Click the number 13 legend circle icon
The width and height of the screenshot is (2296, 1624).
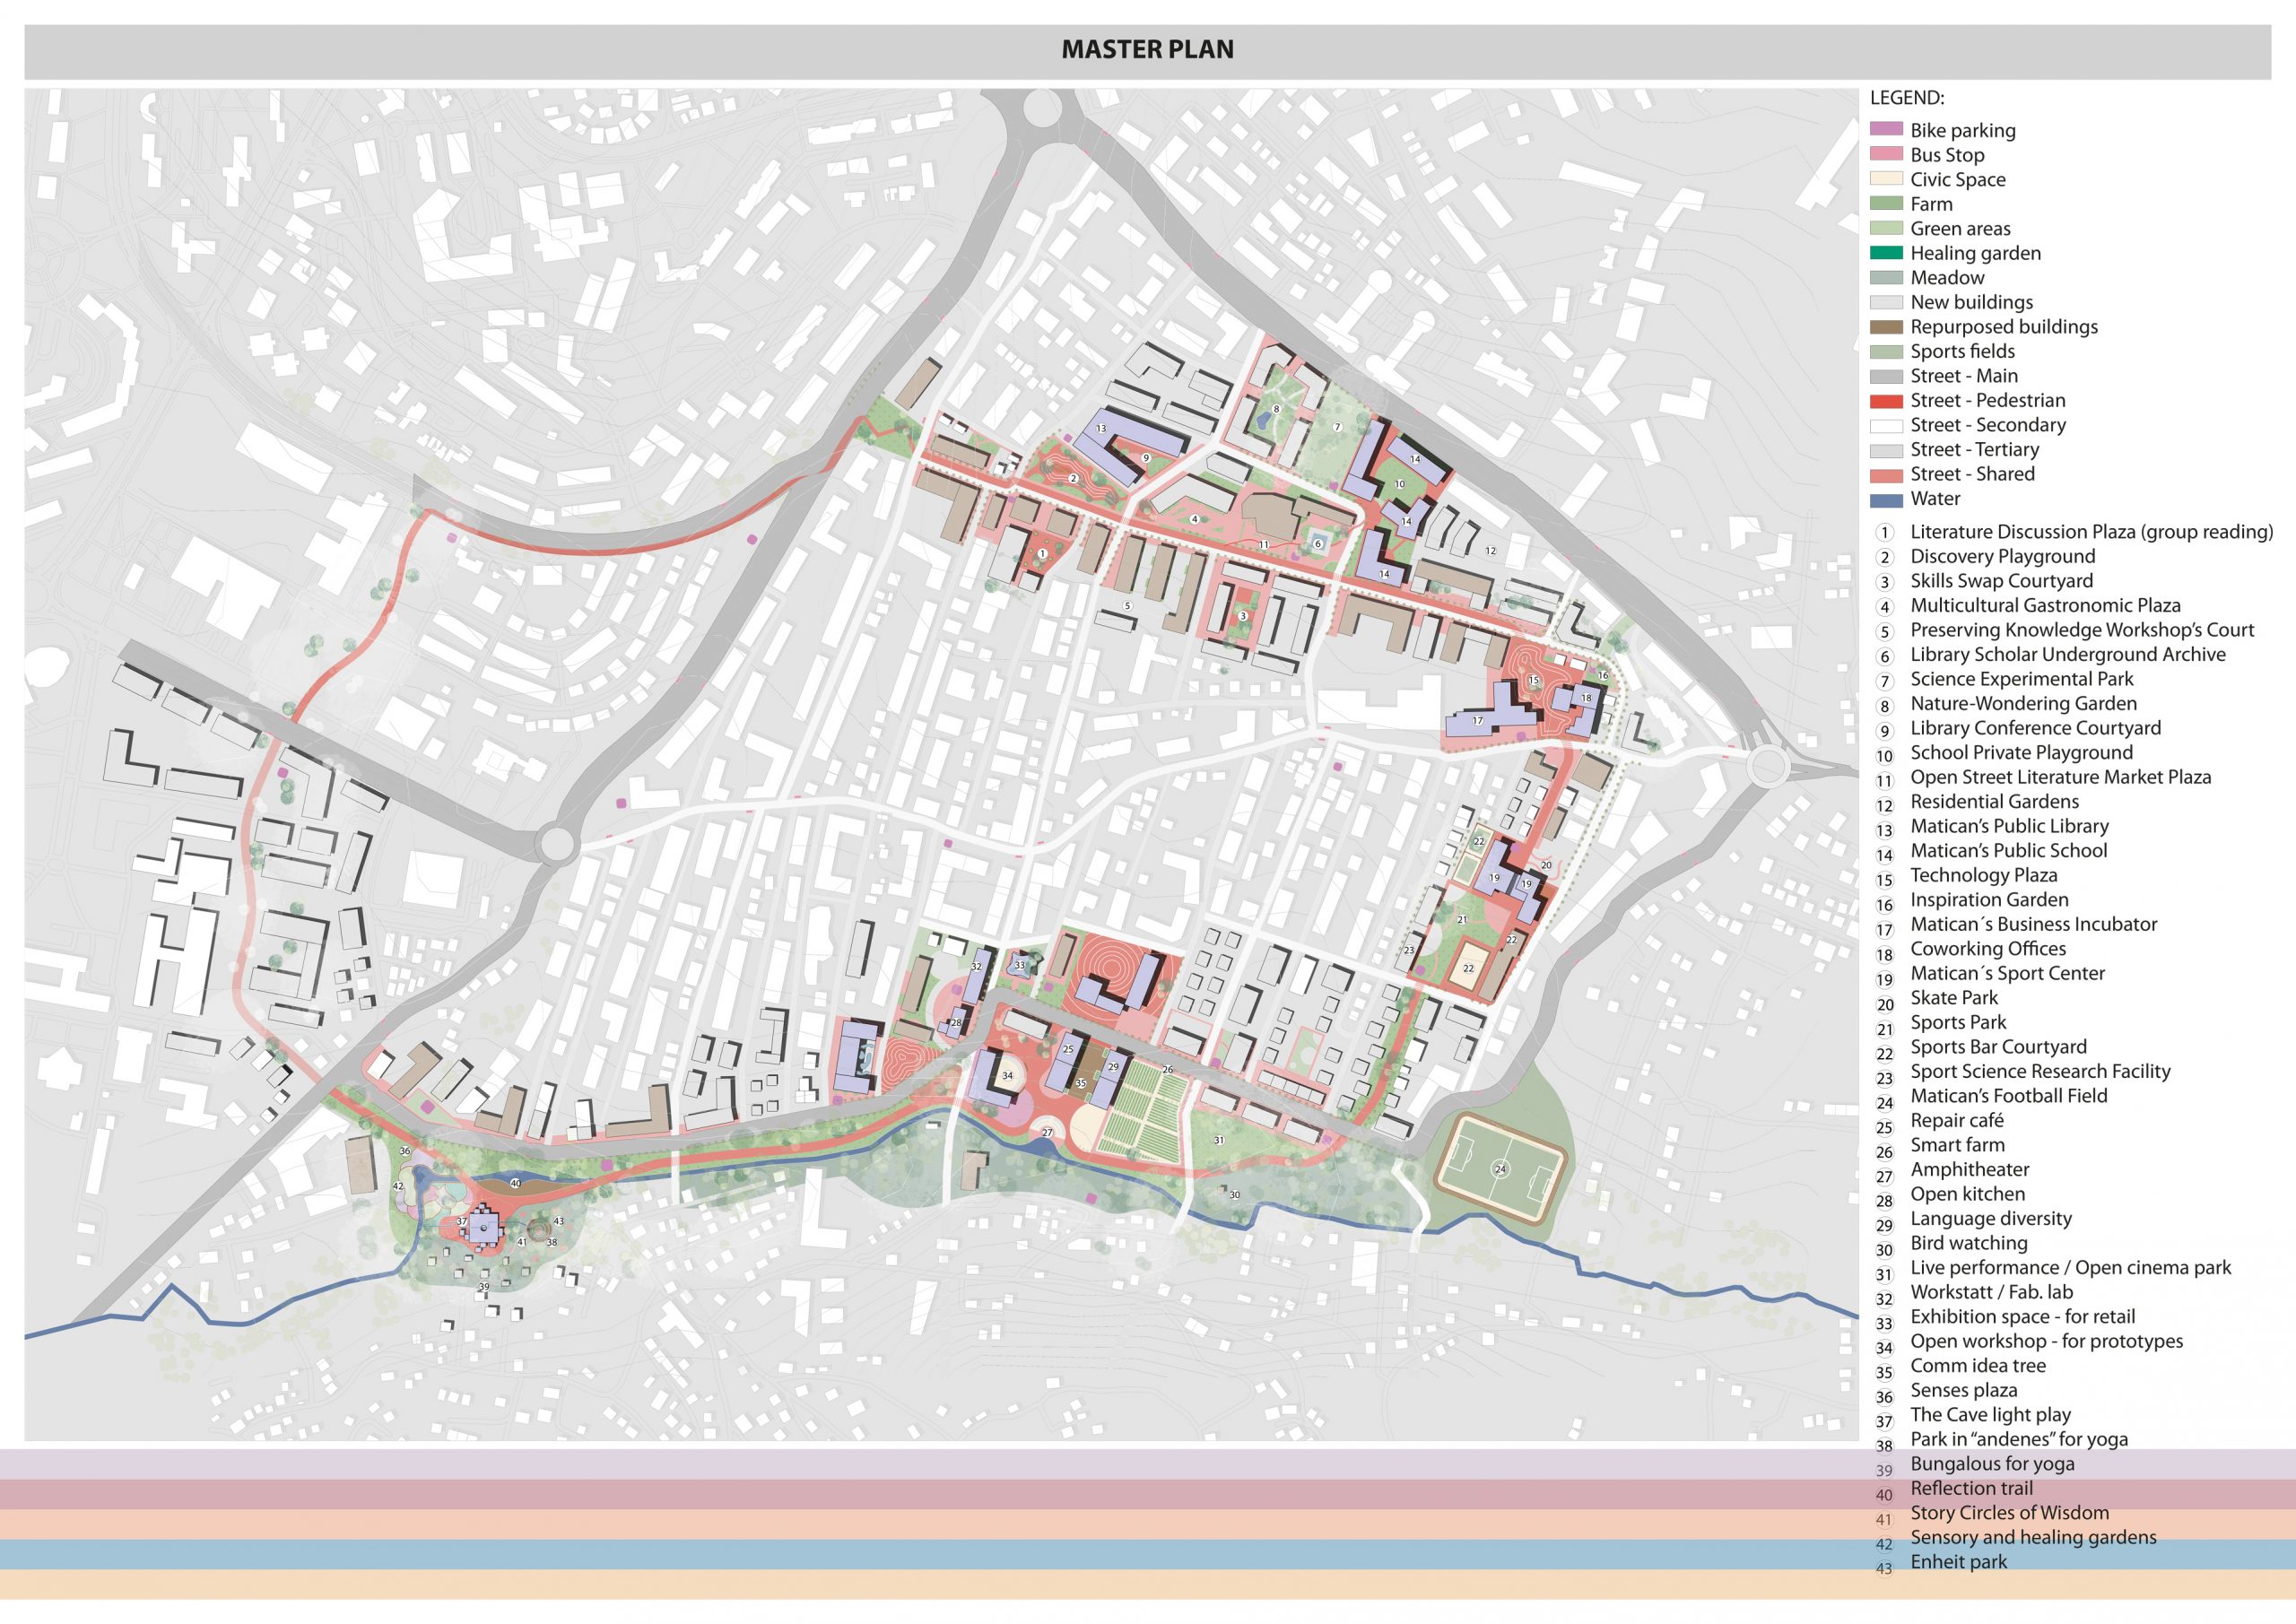[1884, 830]
